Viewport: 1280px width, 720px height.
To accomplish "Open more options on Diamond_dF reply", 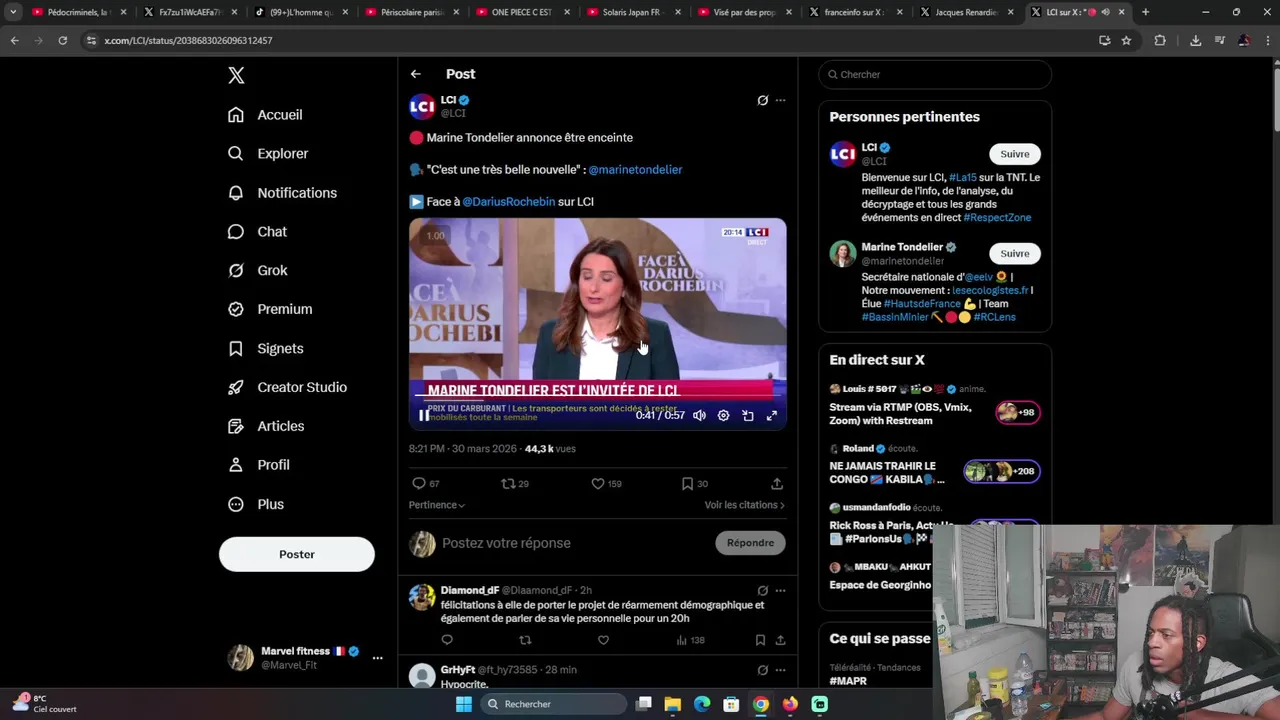I will point(781,591).
